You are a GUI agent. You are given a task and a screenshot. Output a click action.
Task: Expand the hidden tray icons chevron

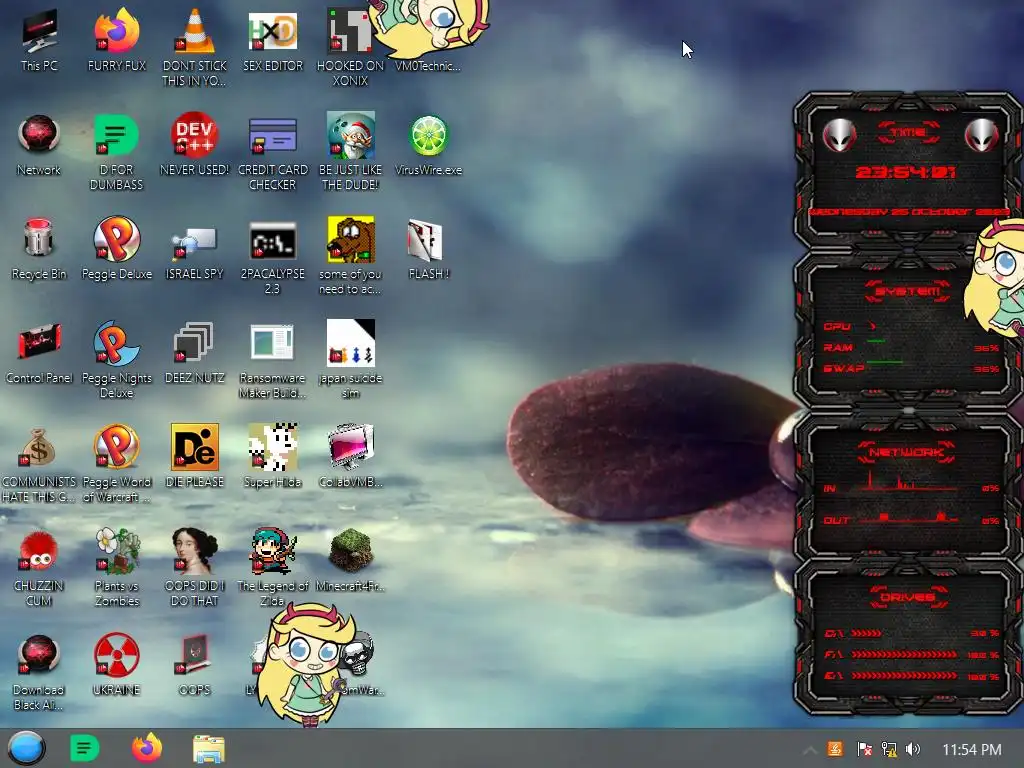click(809, 750)
